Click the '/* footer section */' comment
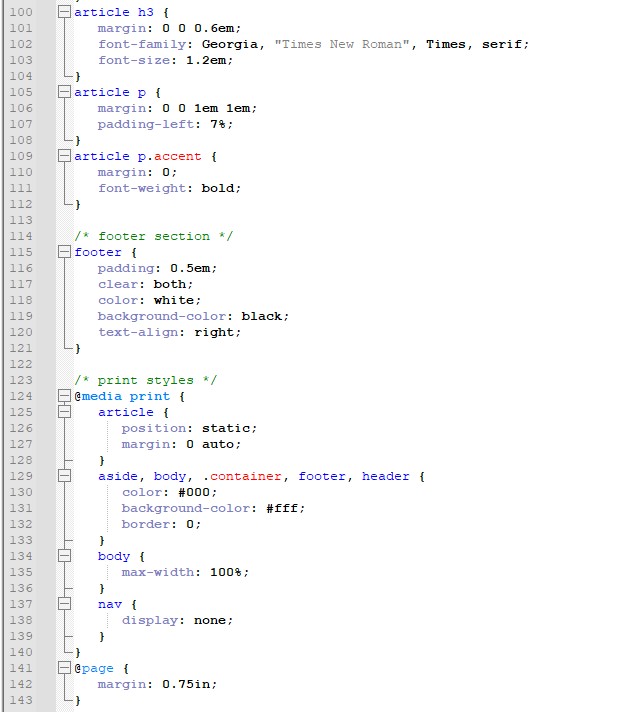 [154, 236]
